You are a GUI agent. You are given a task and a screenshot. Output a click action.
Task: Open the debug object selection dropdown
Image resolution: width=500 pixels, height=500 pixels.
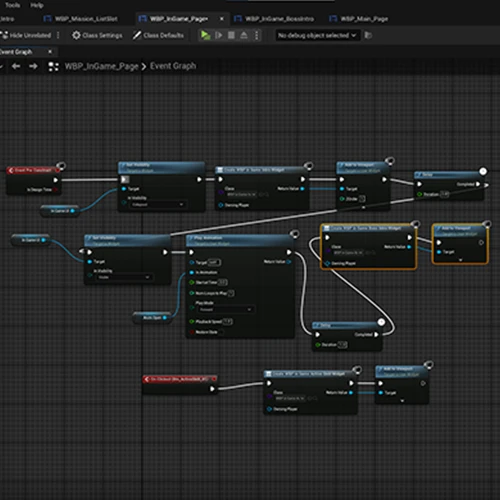[318, 35]
